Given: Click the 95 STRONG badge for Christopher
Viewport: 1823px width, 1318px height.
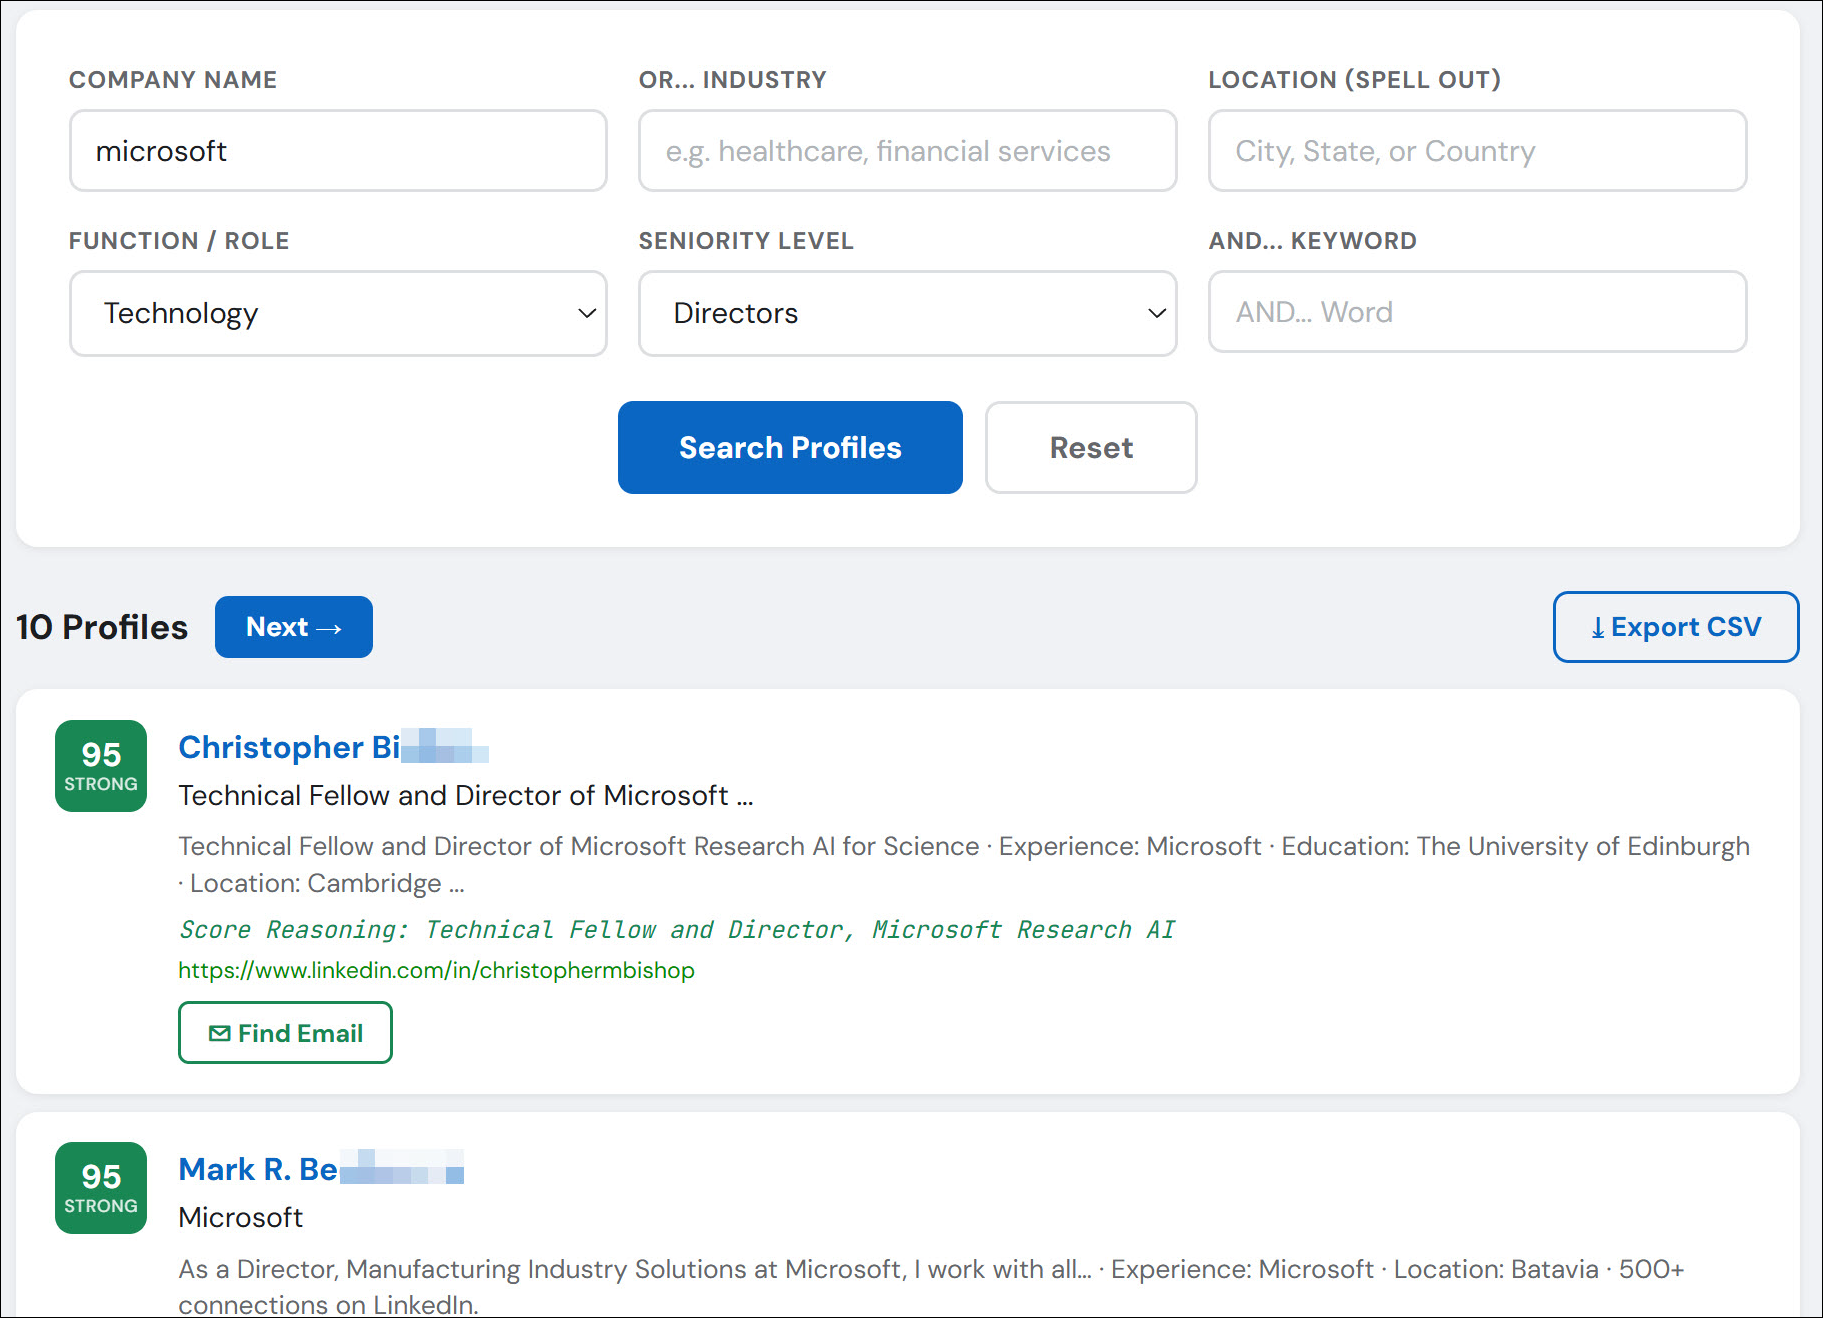Looking at the screenshot, I should click(x=101, y=766).
